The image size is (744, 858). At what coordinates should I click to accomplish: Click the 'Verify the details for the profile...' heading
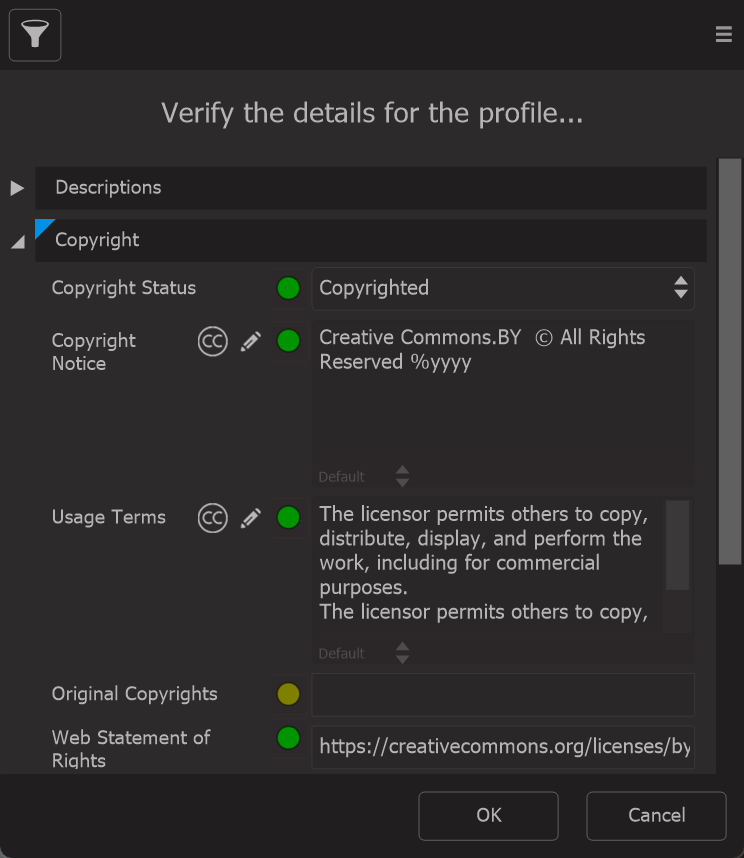click(372, 114)
